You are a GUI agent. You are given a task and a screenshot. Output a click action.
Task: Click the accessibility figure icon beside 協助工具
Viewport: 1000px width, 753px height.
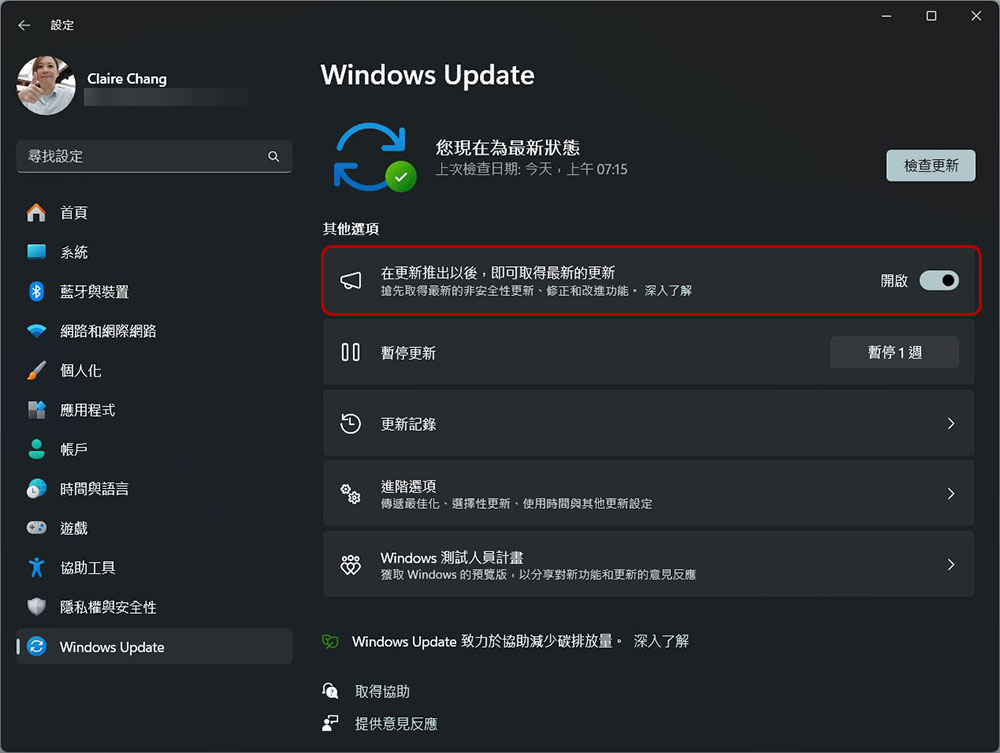pos(36,567)
